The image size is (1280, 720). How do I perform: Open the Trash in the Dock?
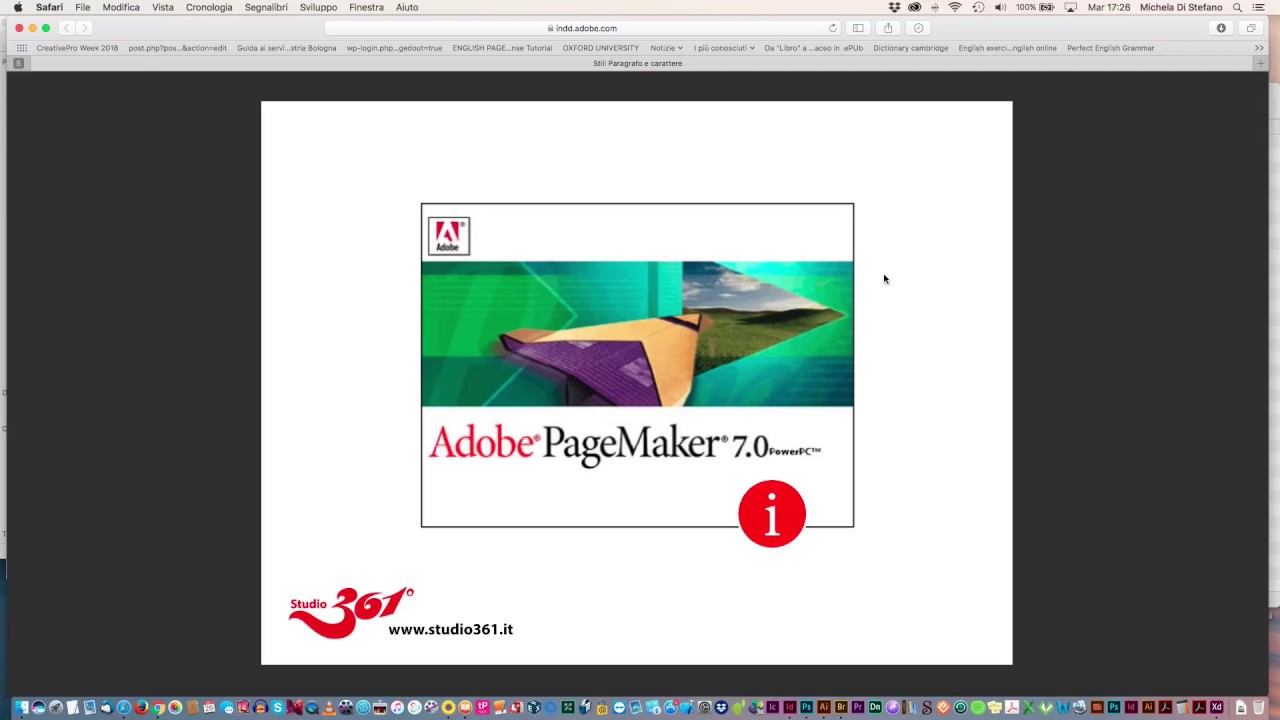(1258, 707)
